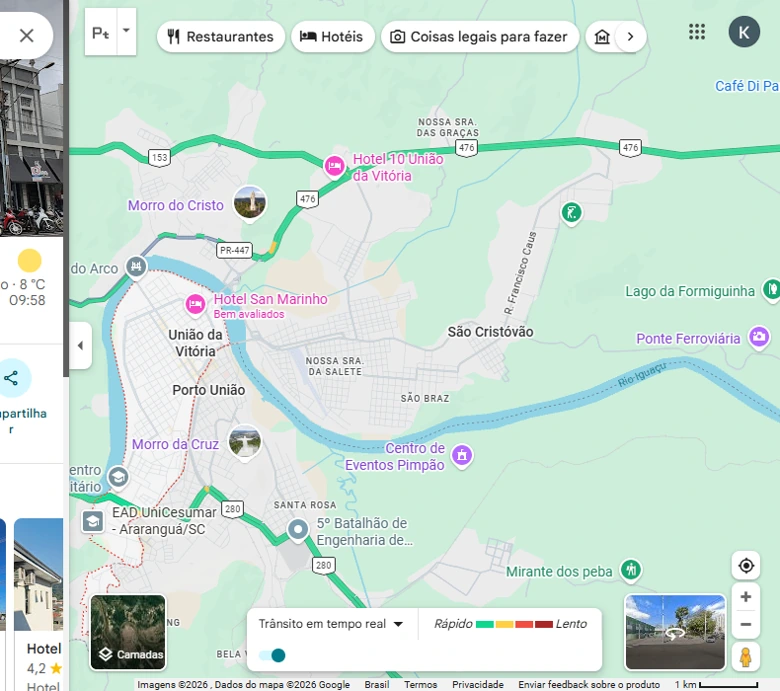Activate the Street View pegman
The width and height of the screenshot is (780, 691).
point(746,657)
